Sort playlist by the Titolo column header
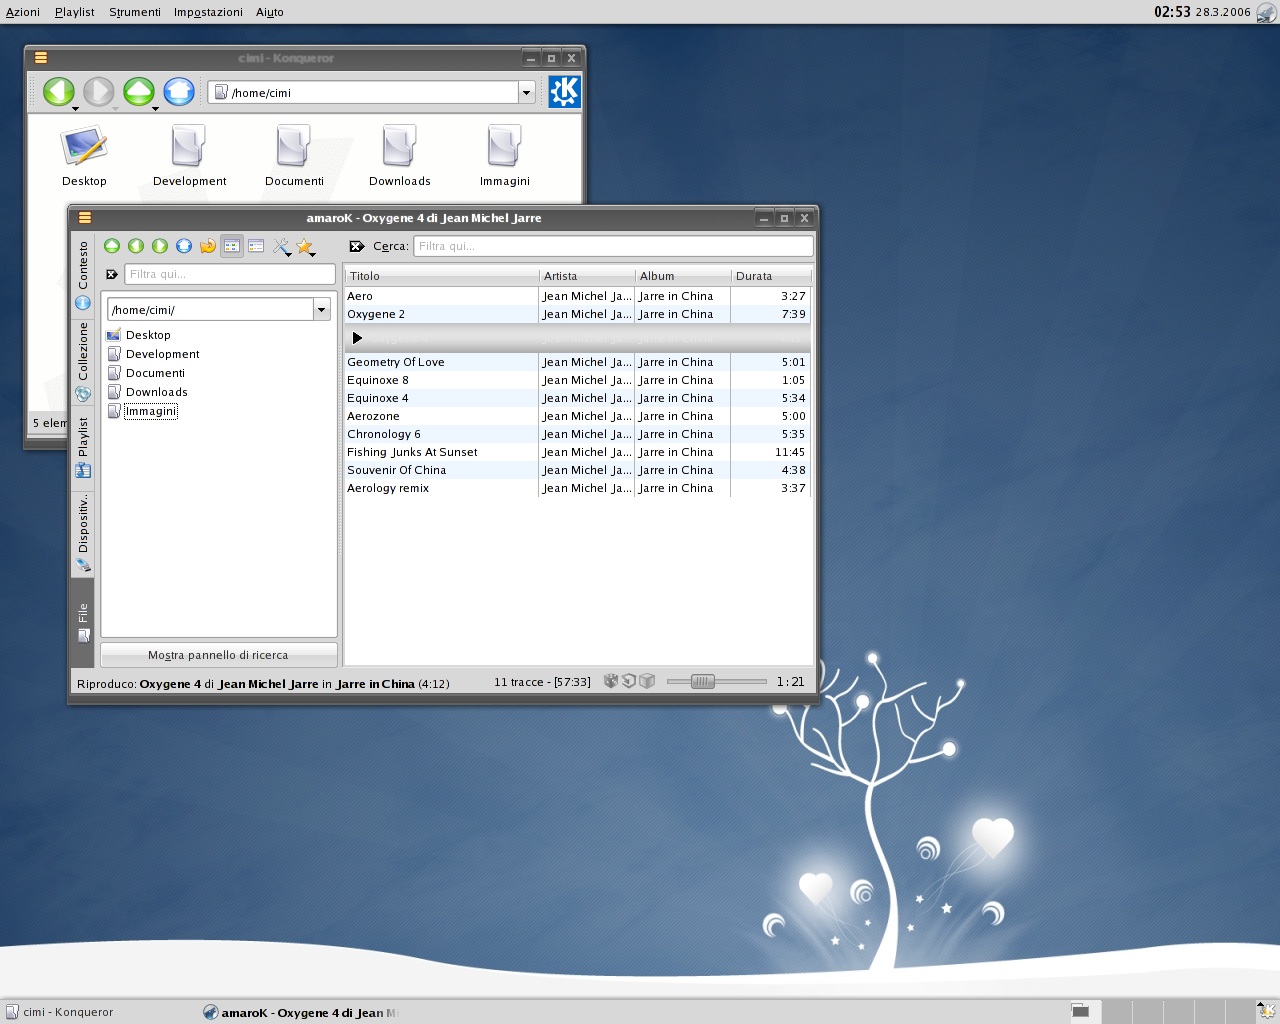The height and width of the screenshot is (1024, 1280). pyautogui.click(x=441, y=276)
